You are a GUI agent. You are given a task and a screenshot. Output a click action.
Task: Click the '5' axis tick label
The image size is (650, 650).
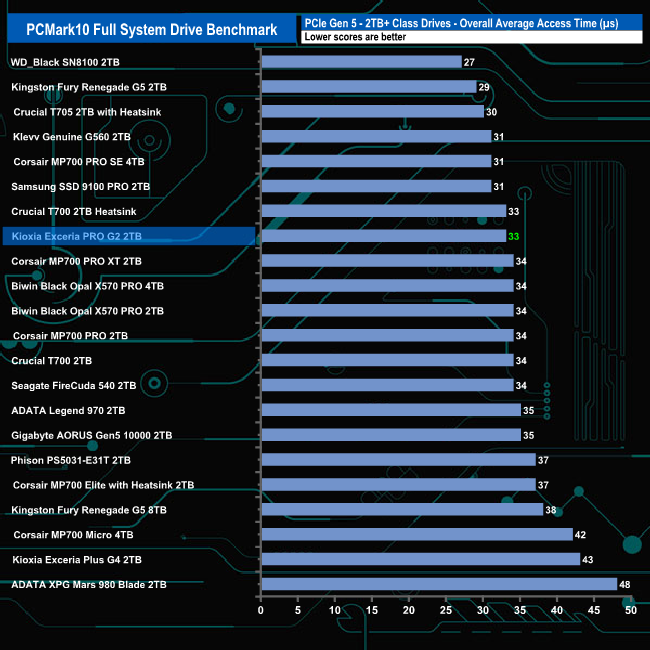pyautogui.click(x=298, y=610)
